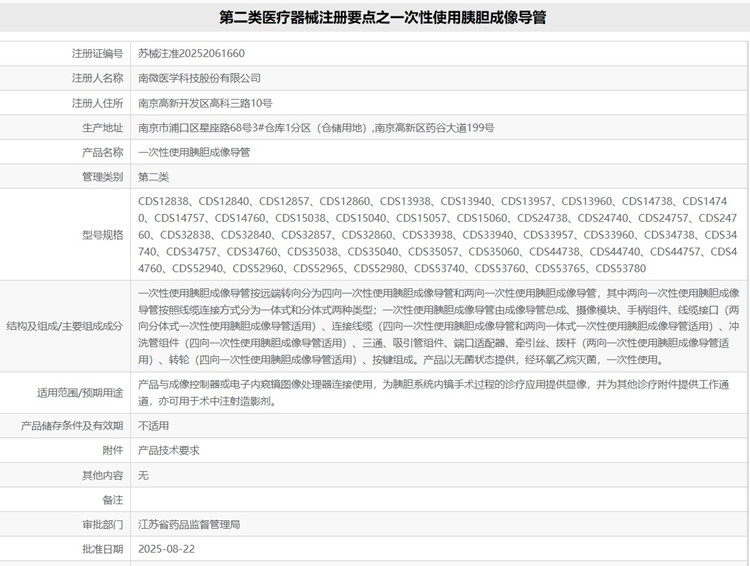Click the model code CDS12838
750x566 pixels.
coord(163,201)
